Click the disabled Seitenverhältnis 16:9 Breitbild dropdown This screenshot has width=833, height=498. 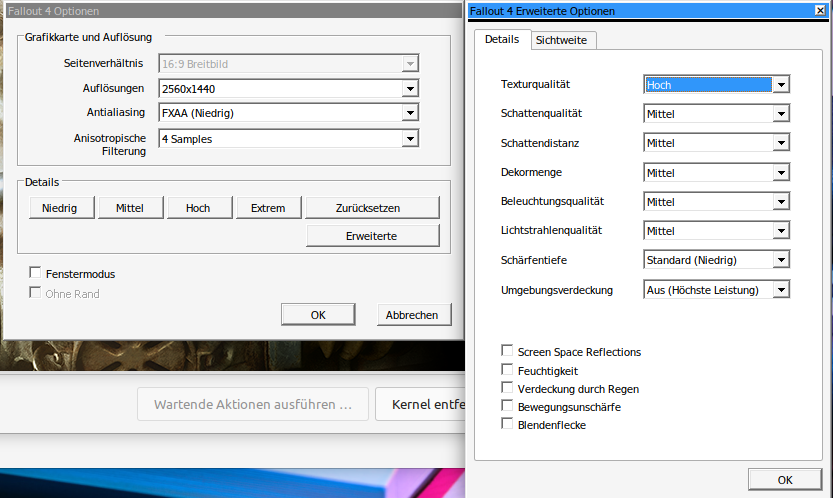(x=288, y=64)
